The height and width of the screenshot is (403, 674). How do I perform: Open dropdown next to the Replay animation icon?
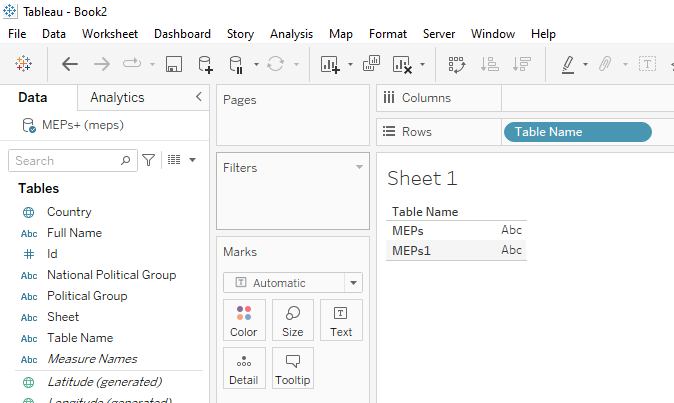pyautogui.click(x=152, y=64)
